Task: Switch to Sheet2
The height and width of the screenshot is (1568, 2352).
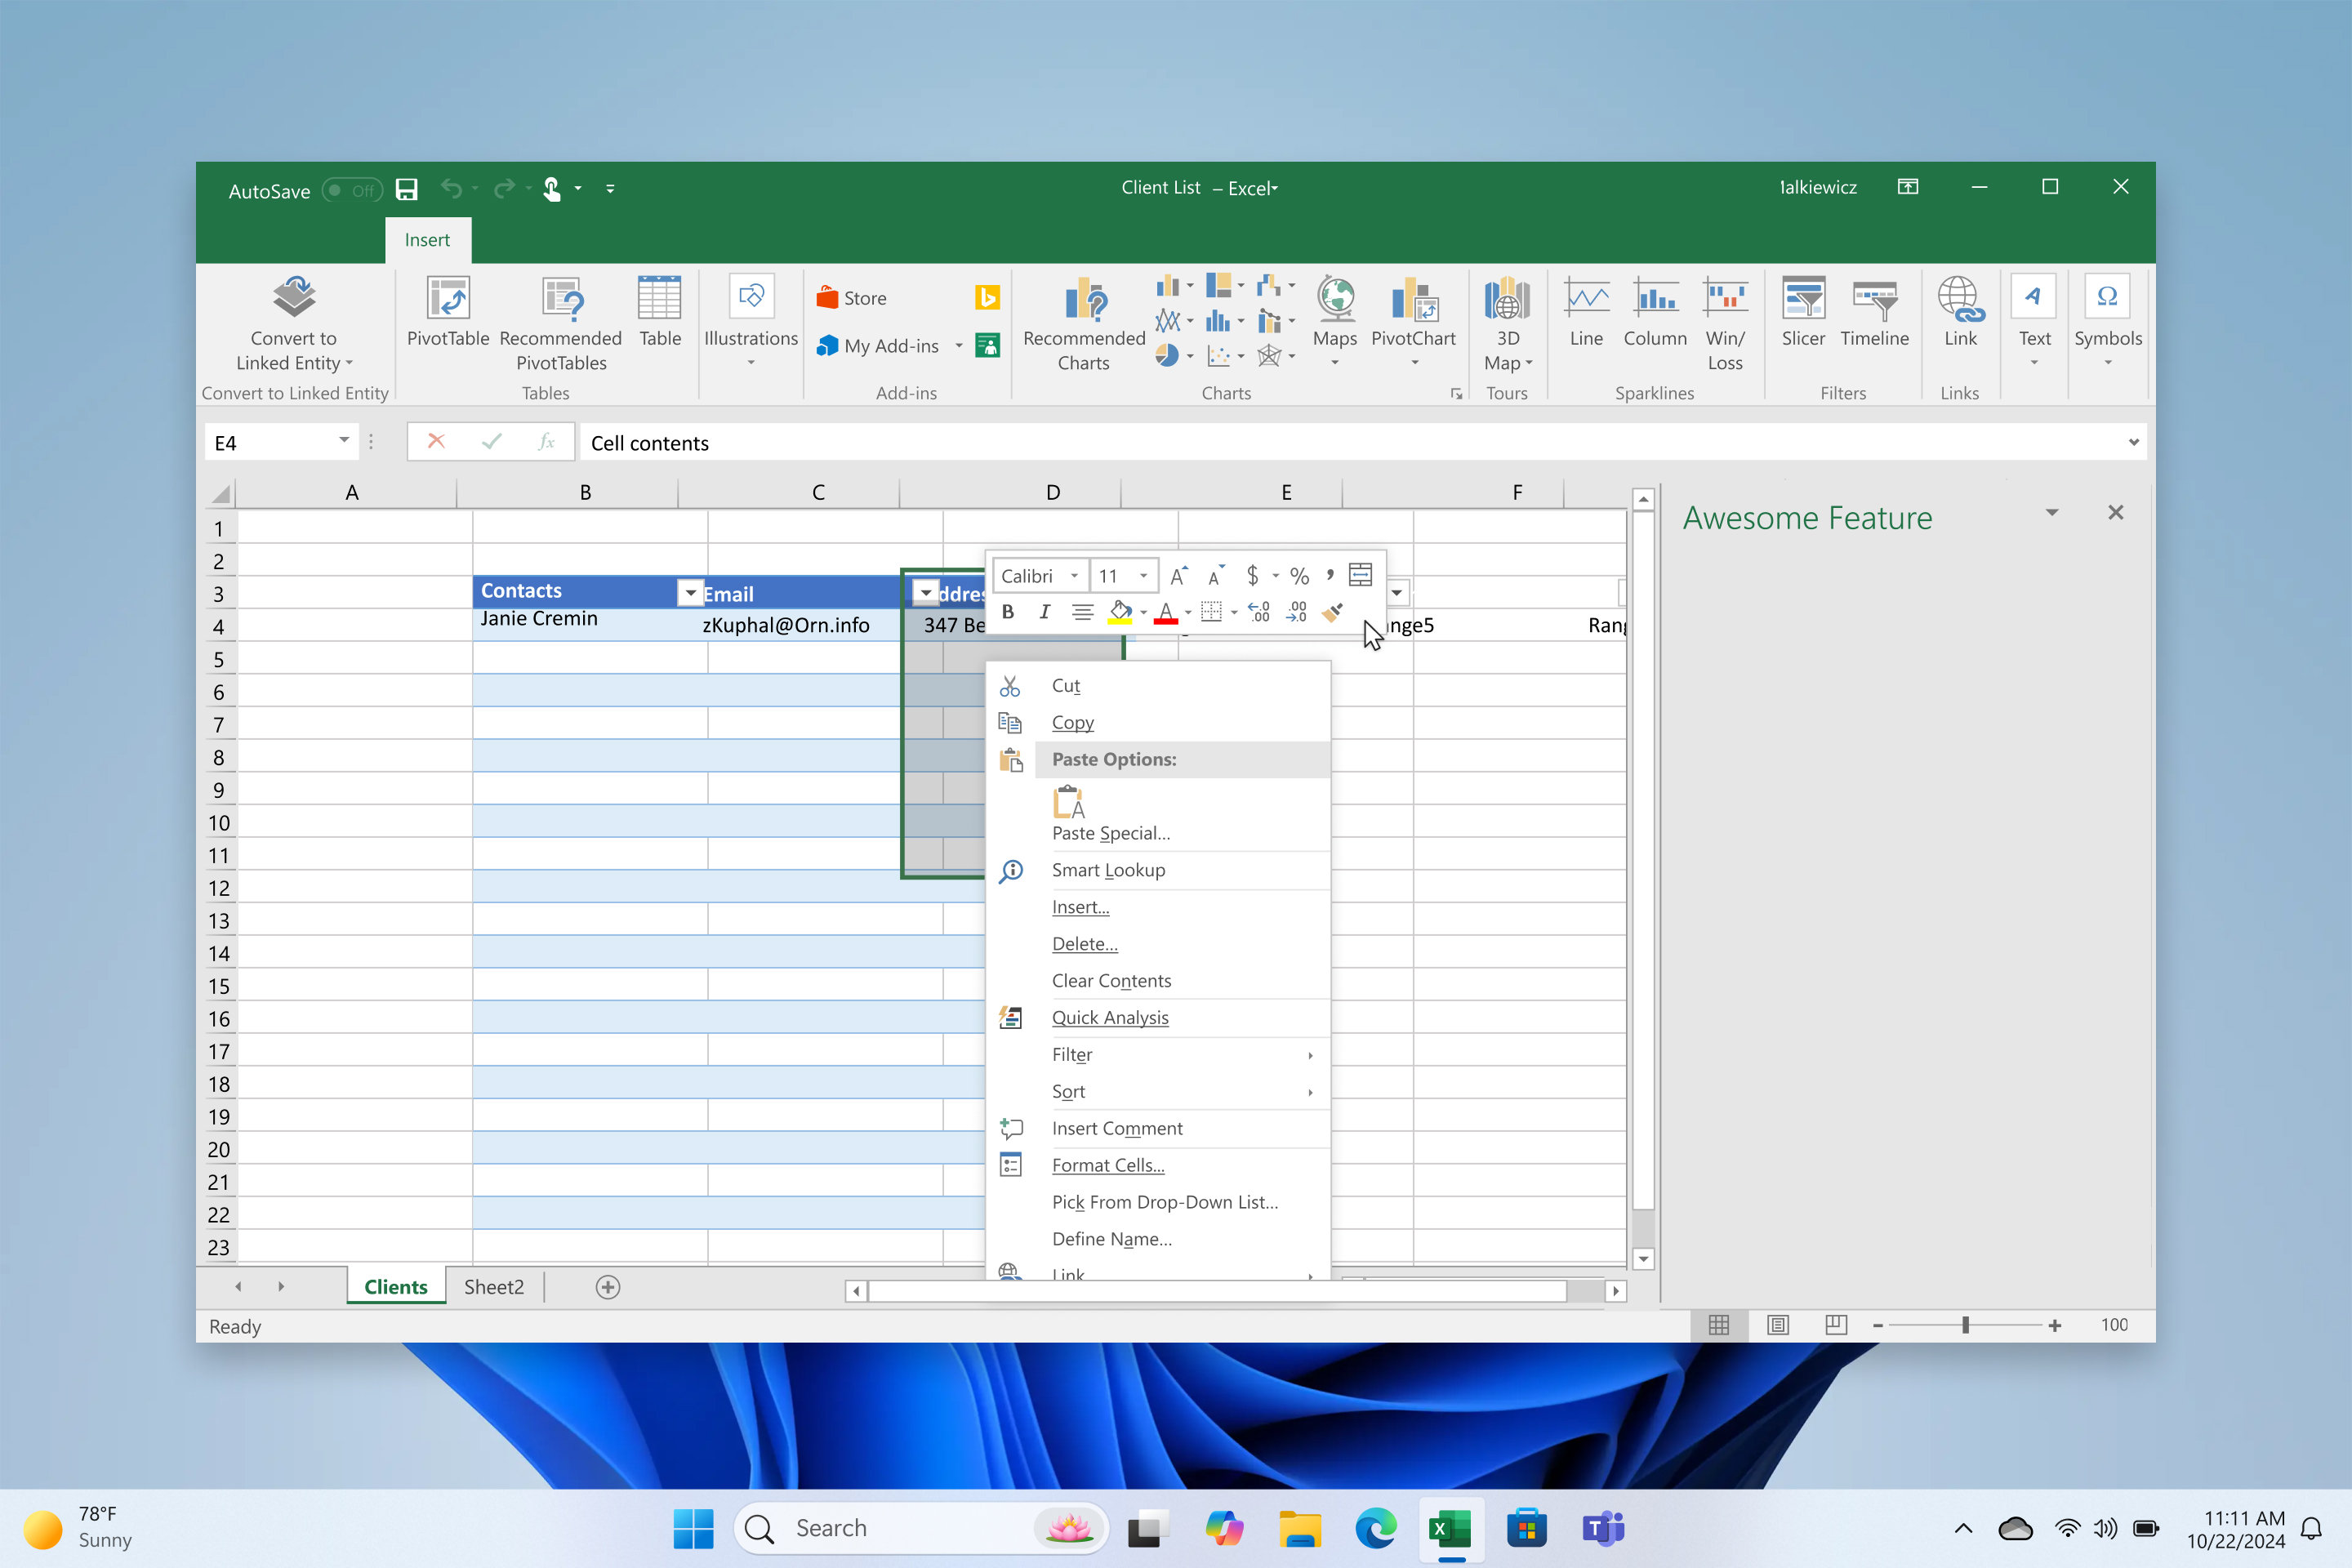Action: point(494,1287)
